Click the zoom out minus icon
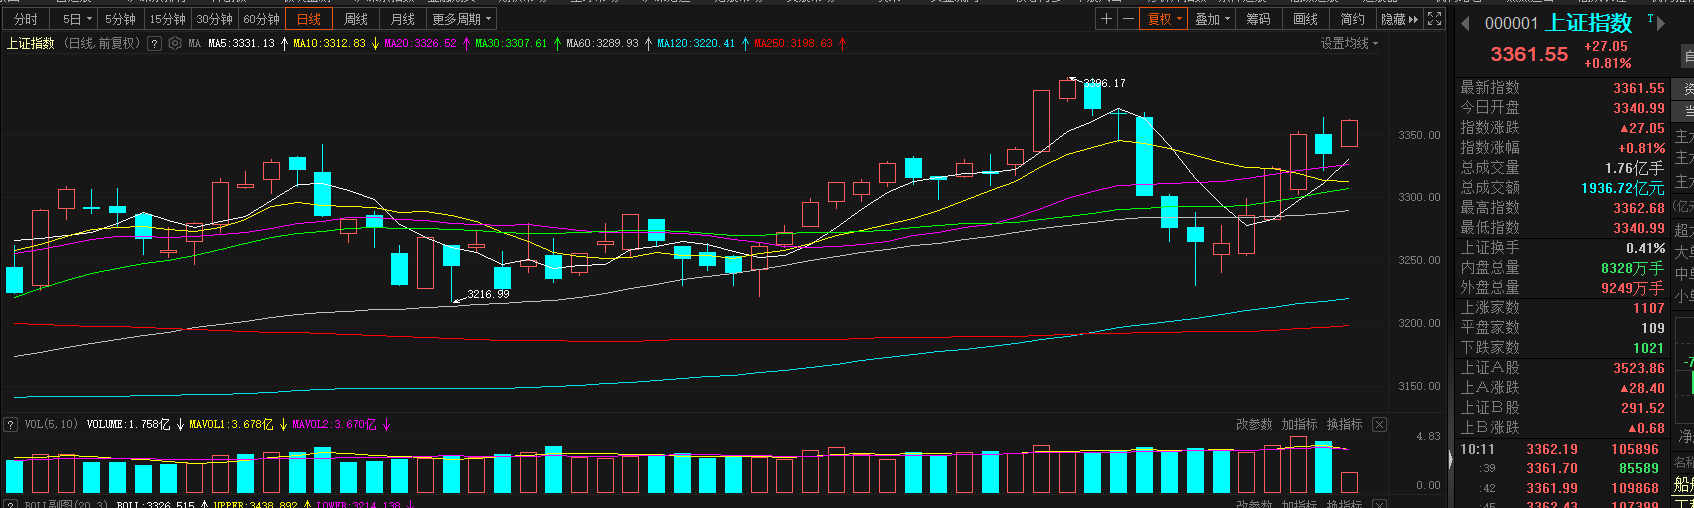This screenshot has height=508, width=1694. pyautogui.click(x=1128, y=19)
